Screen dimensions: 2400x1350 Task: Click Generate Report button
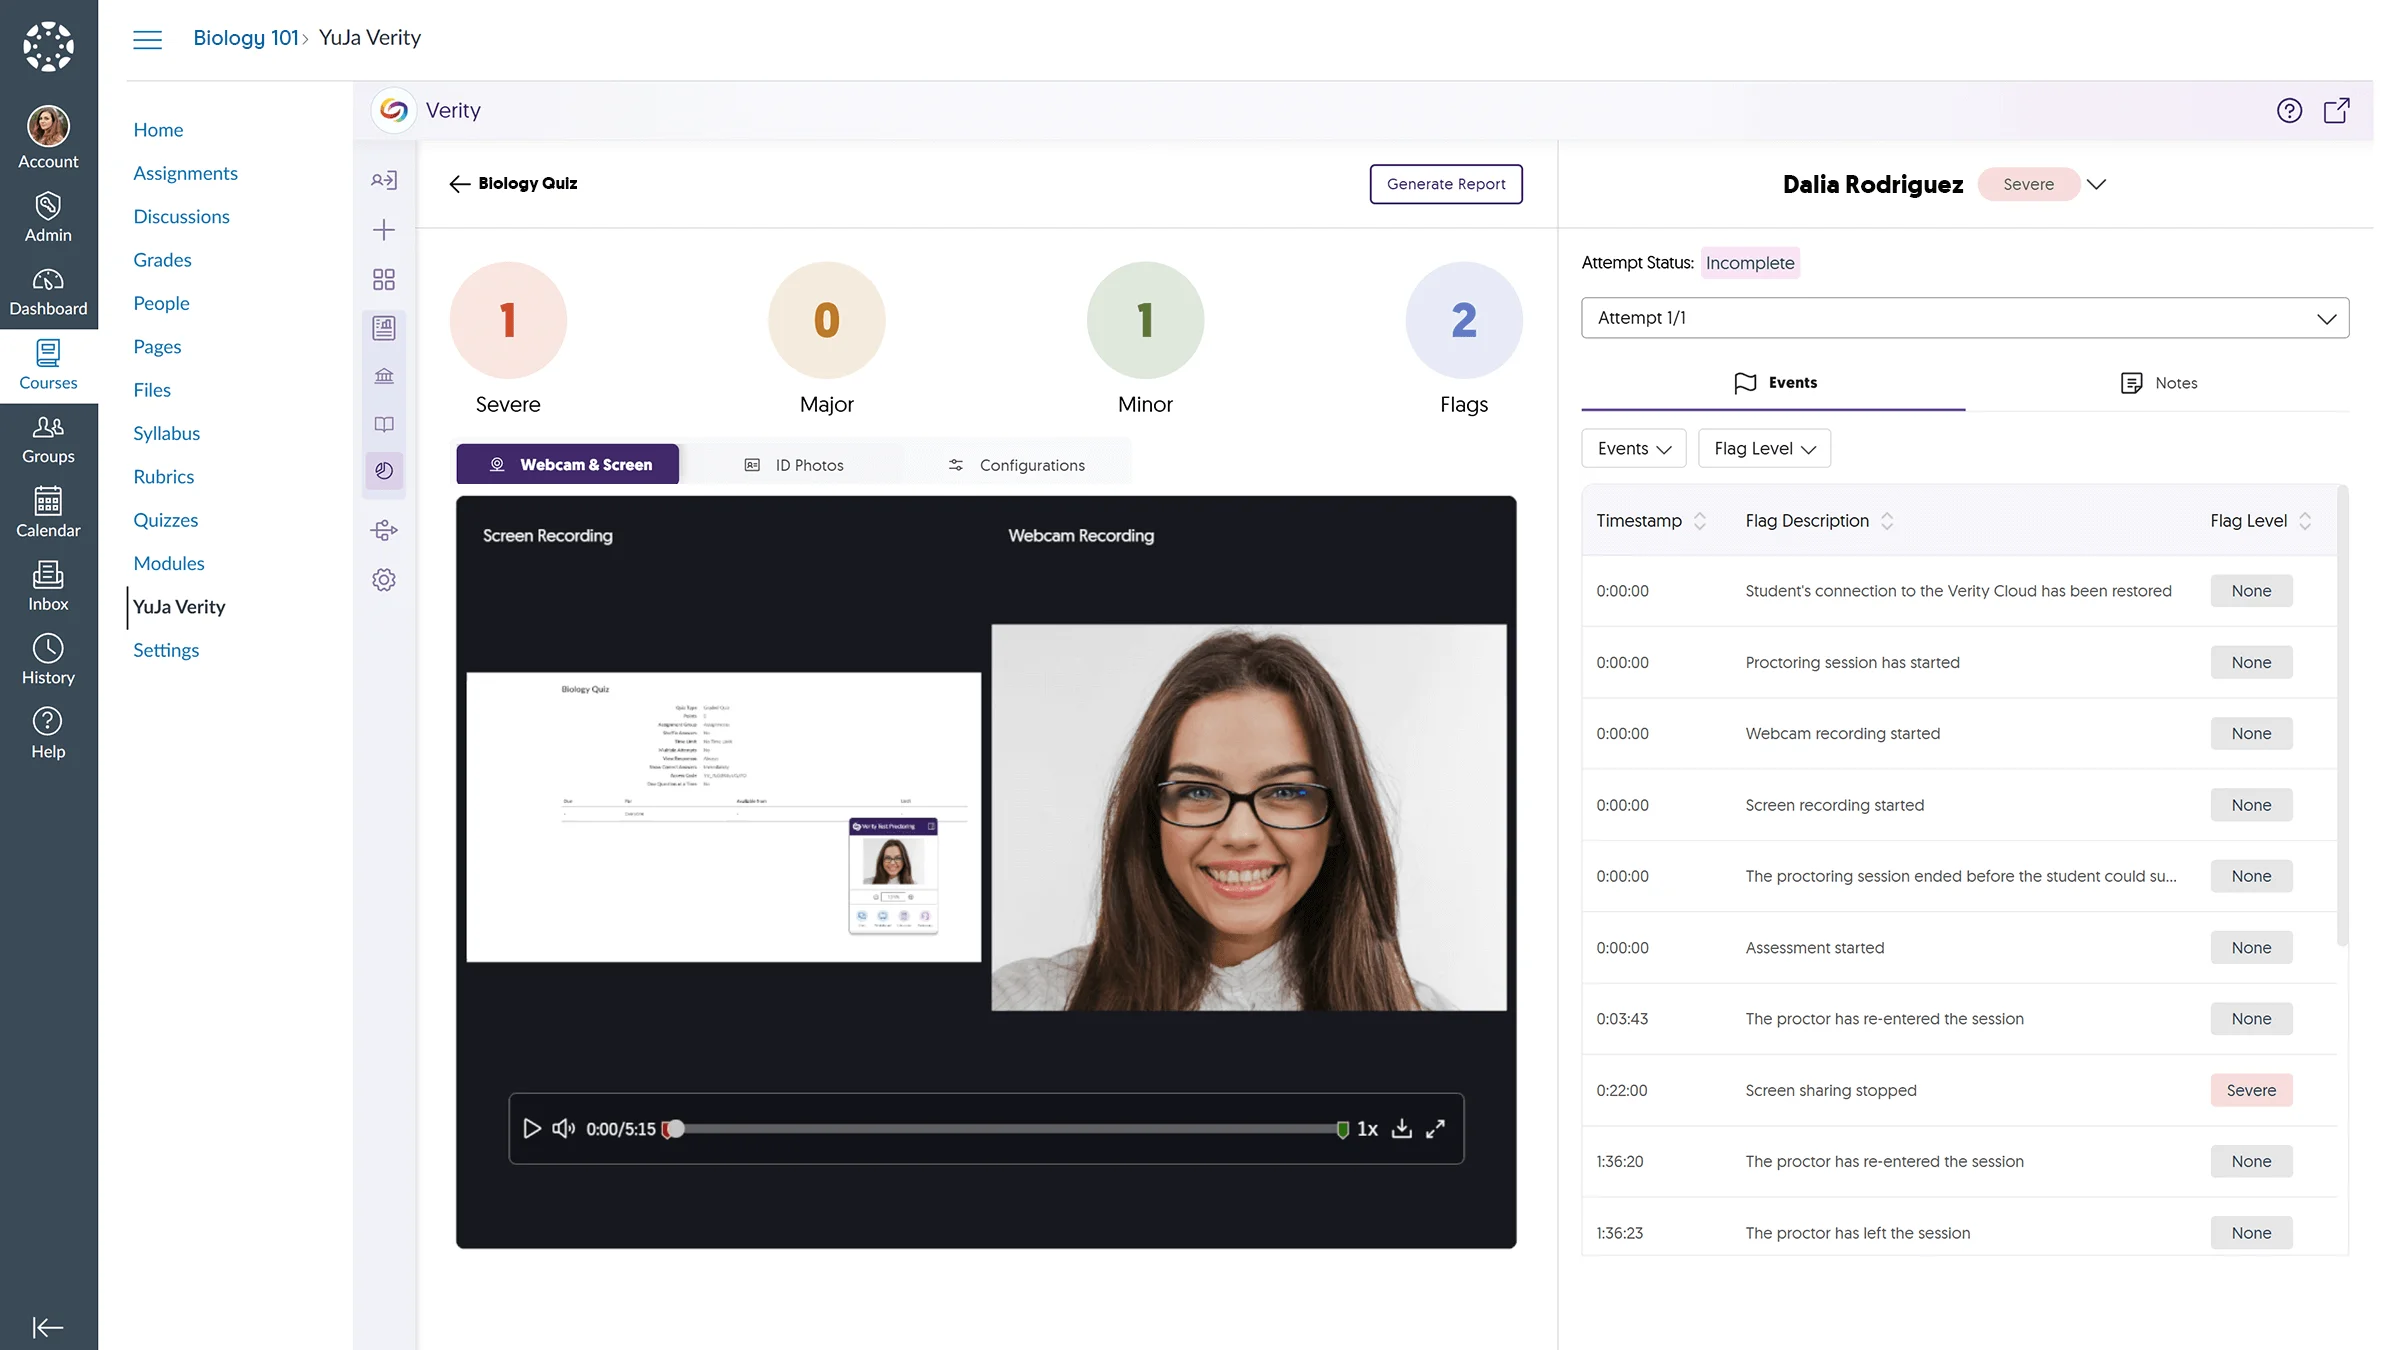pos(1446,184)
